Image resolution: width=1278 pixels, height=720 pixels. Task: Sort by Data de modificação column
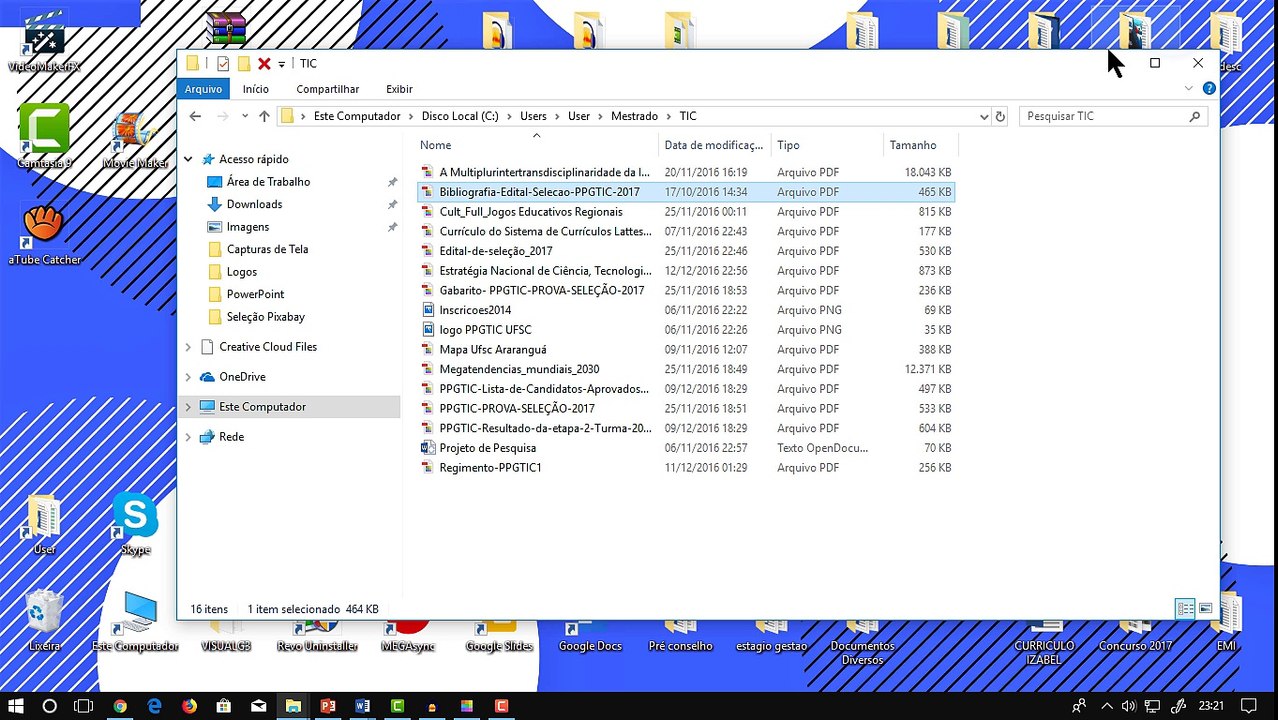714,145
